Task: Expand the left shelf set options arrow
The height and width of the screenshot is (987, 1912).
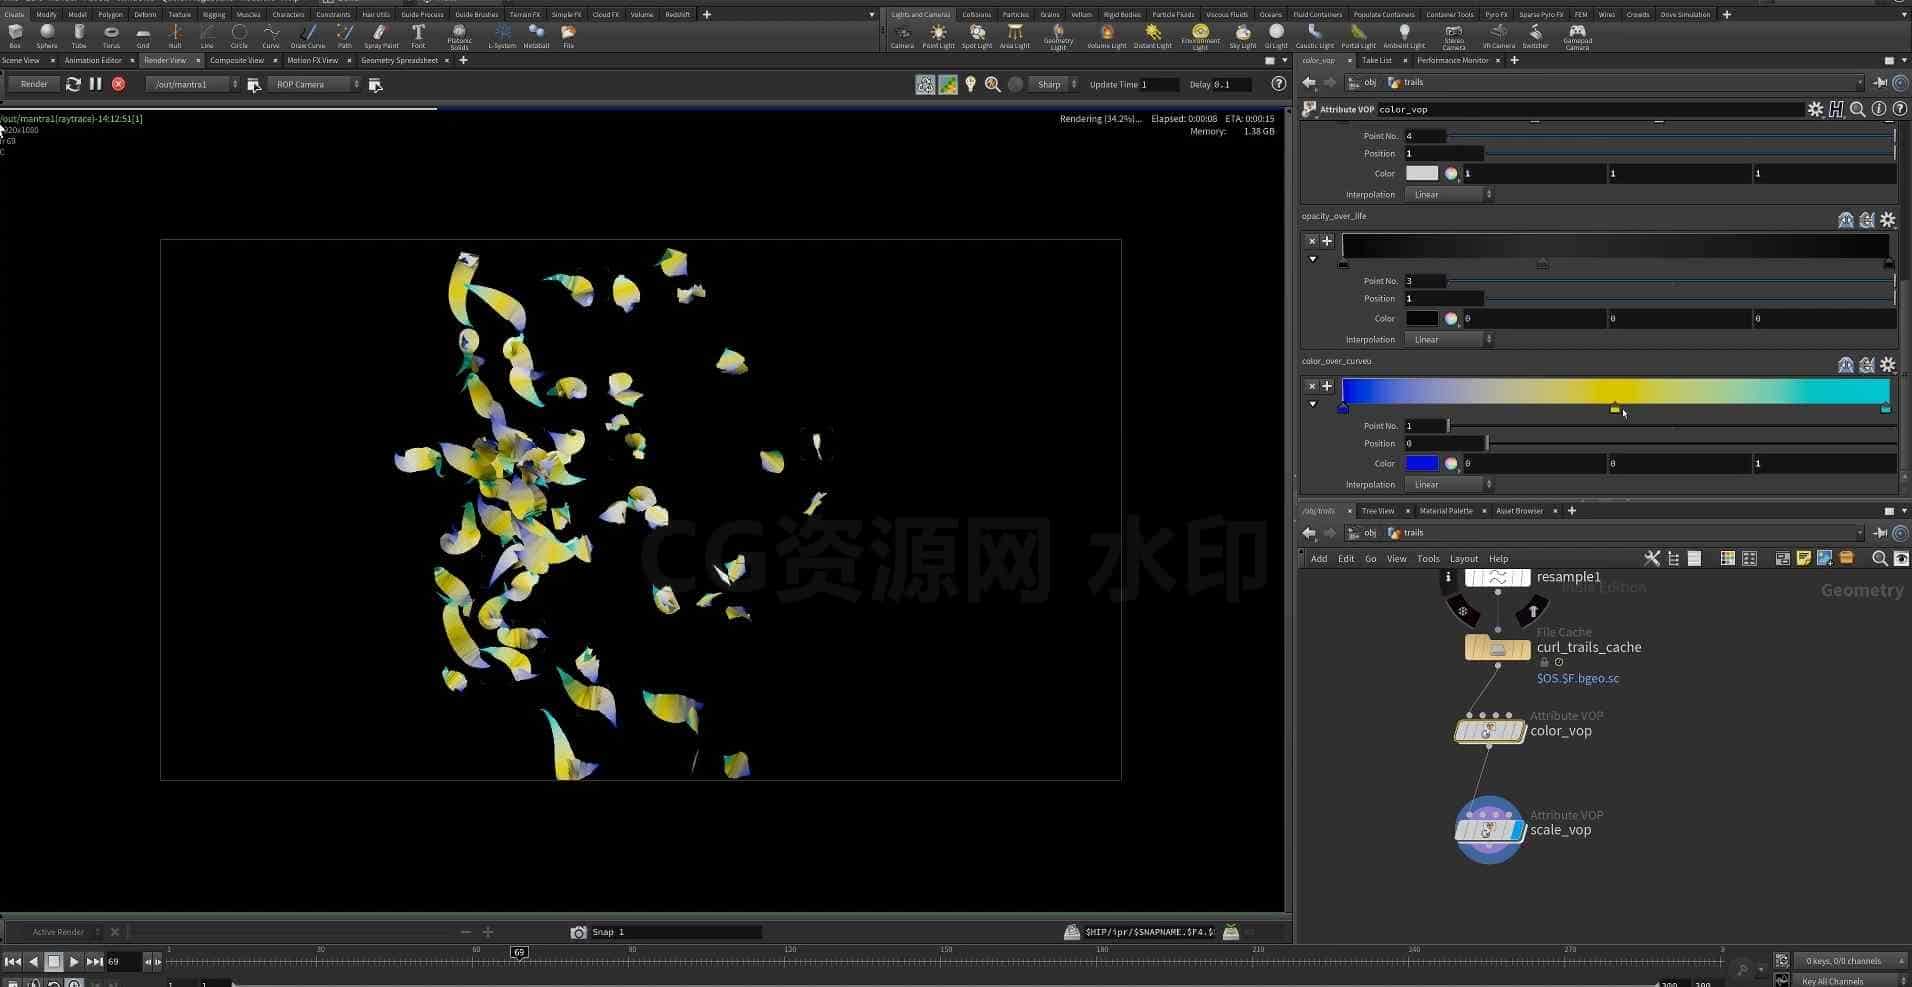Action: [872, 14]
